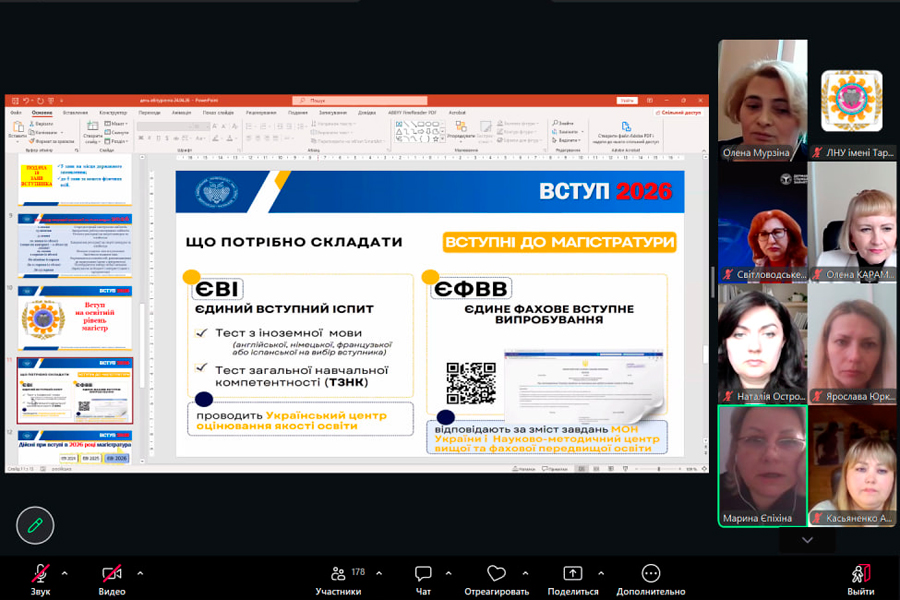Select Марина Єпіхіна's video tile
The image size is (900, 600).
(x=763, y=466)
